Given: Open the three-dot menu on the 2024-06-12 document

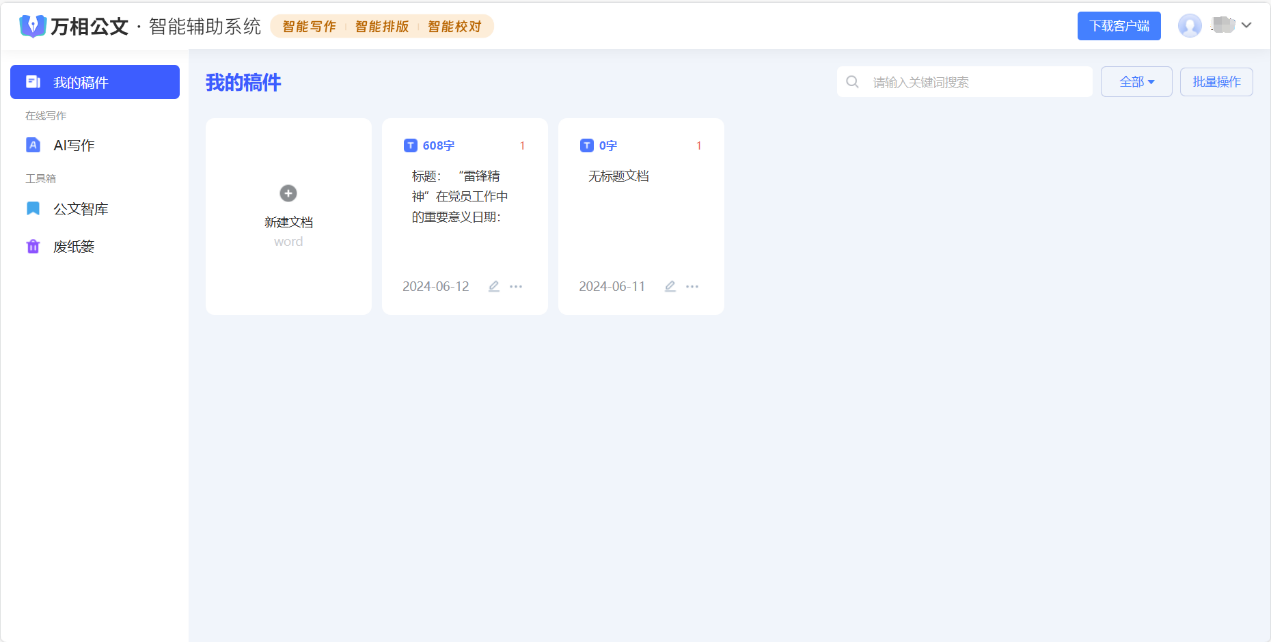Looking at the screenshot, I should click(516, 286).
